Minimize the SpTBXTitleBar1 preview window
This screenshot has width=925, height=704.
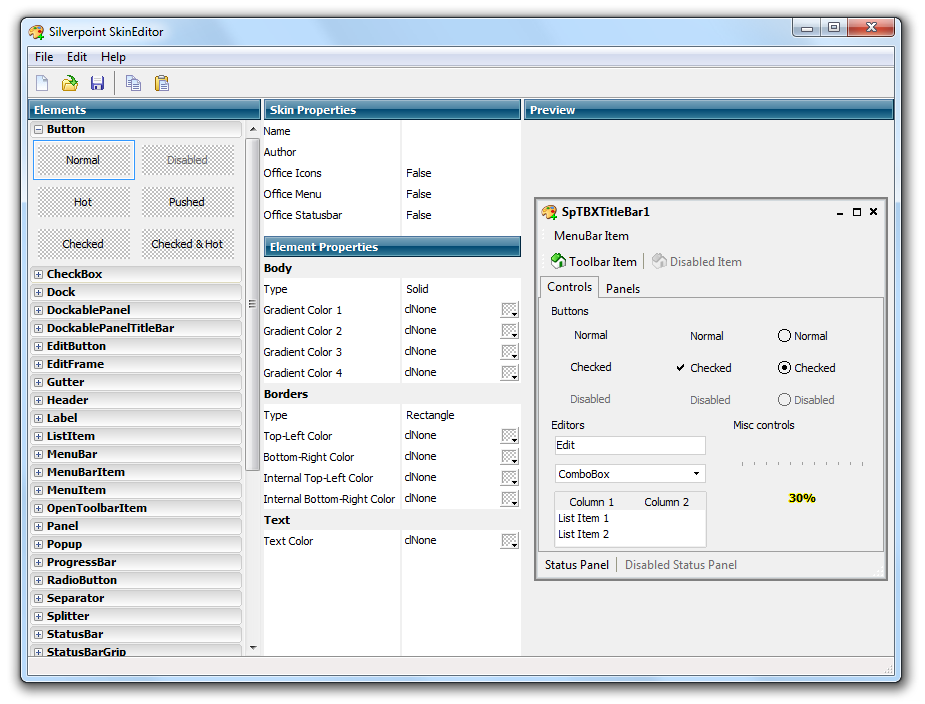coord(839,212)
